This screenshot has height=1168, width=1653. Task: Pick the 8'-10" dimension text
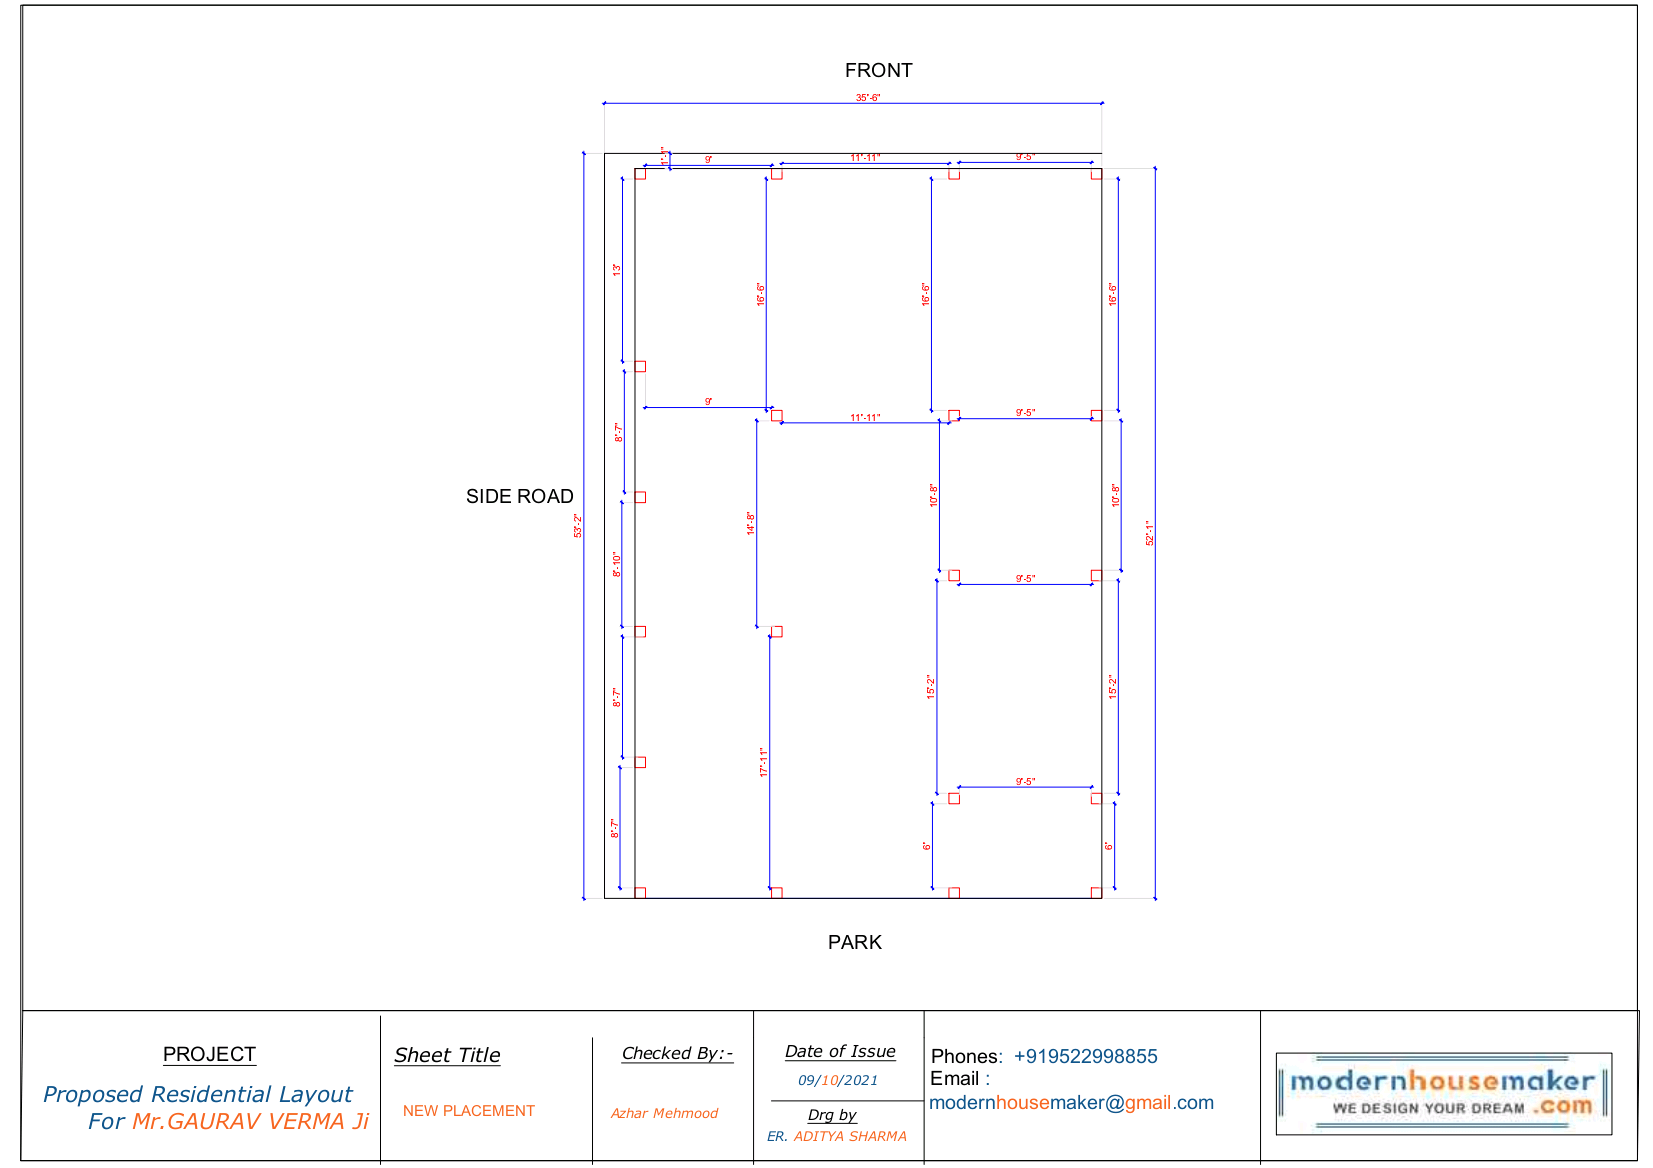pyautogui.click(x=617, y=564)
